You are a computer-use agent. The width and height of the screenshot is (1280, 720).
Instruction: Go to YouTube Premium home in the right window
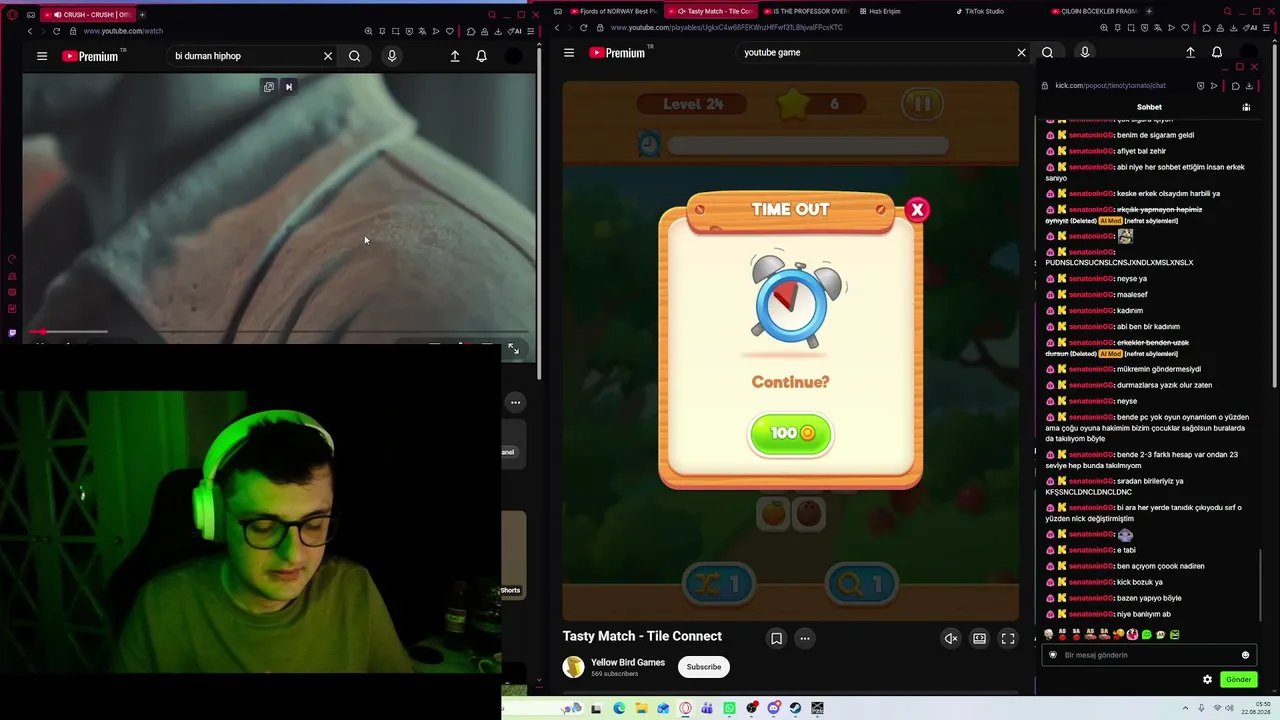618,53
